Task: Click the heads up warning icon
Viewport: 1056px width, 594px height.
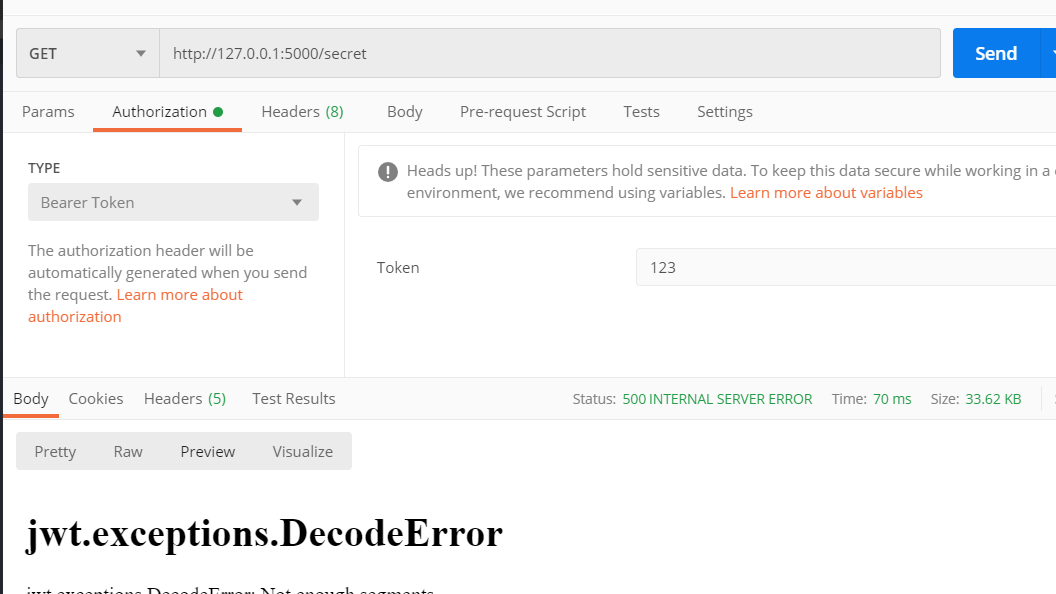Action: pos(388,172)
